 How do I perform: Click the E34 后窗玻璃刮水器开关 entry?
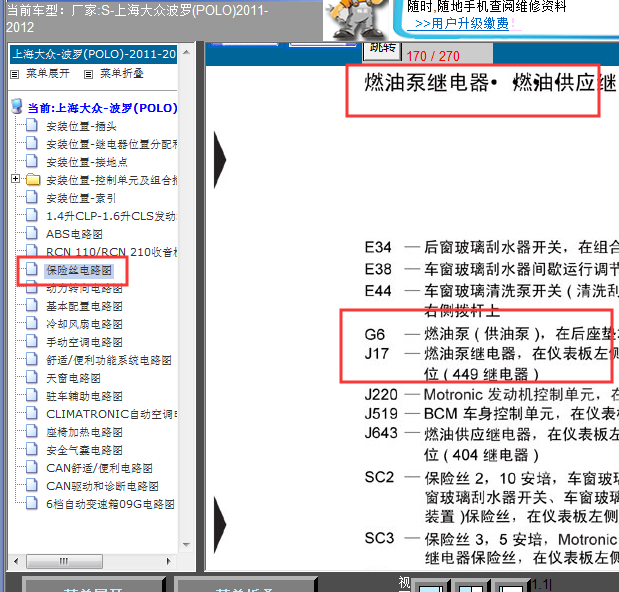click(491, 247)
